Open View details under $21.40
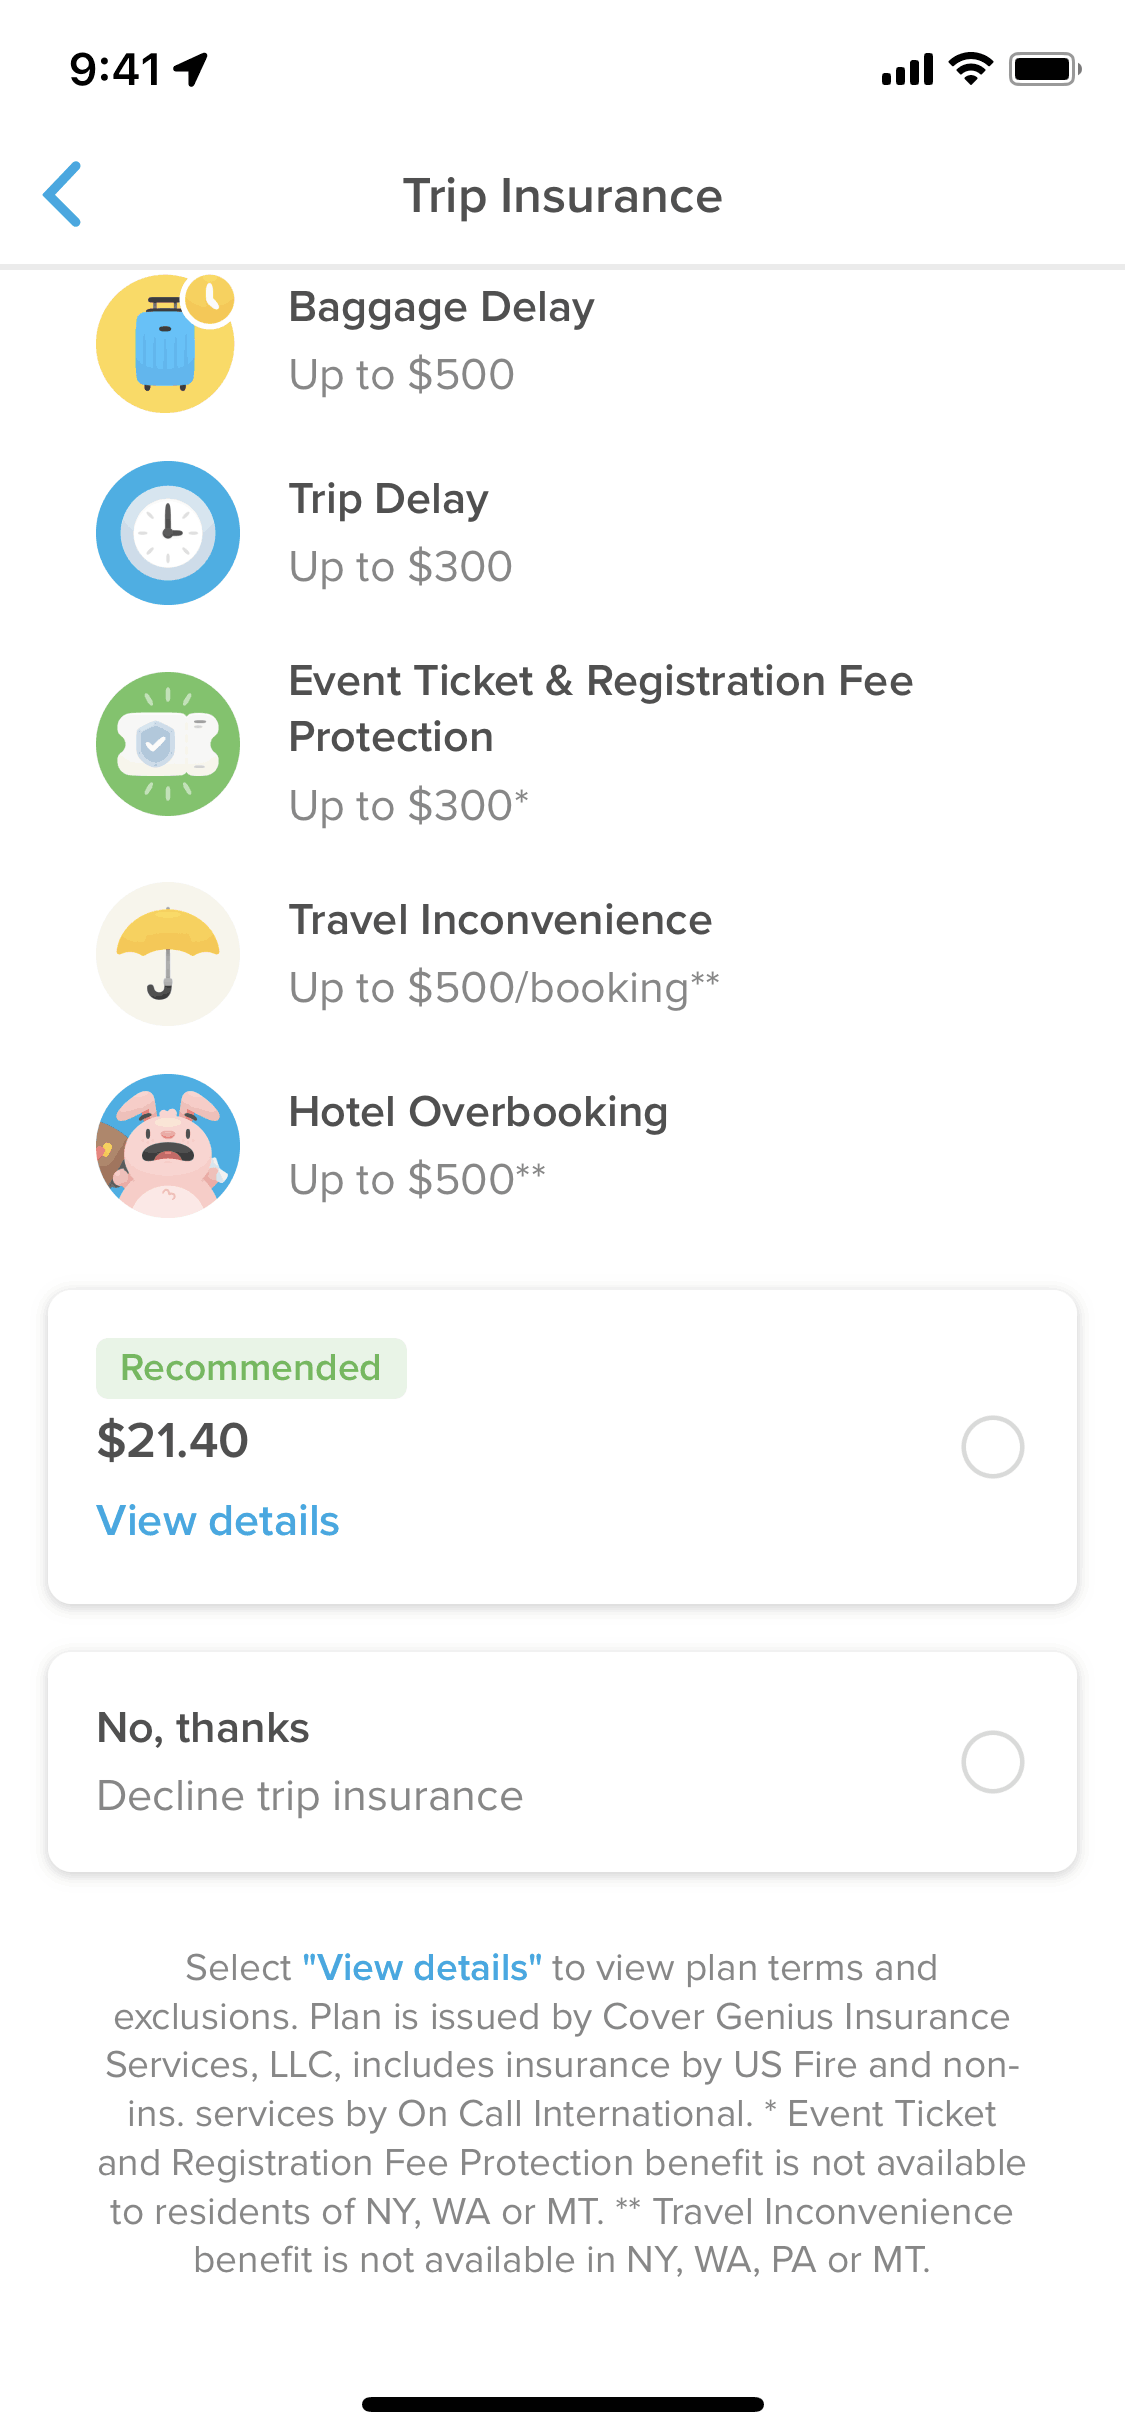Image resolution: width=1125 pixels, height=2436 pixels. 218,1521
